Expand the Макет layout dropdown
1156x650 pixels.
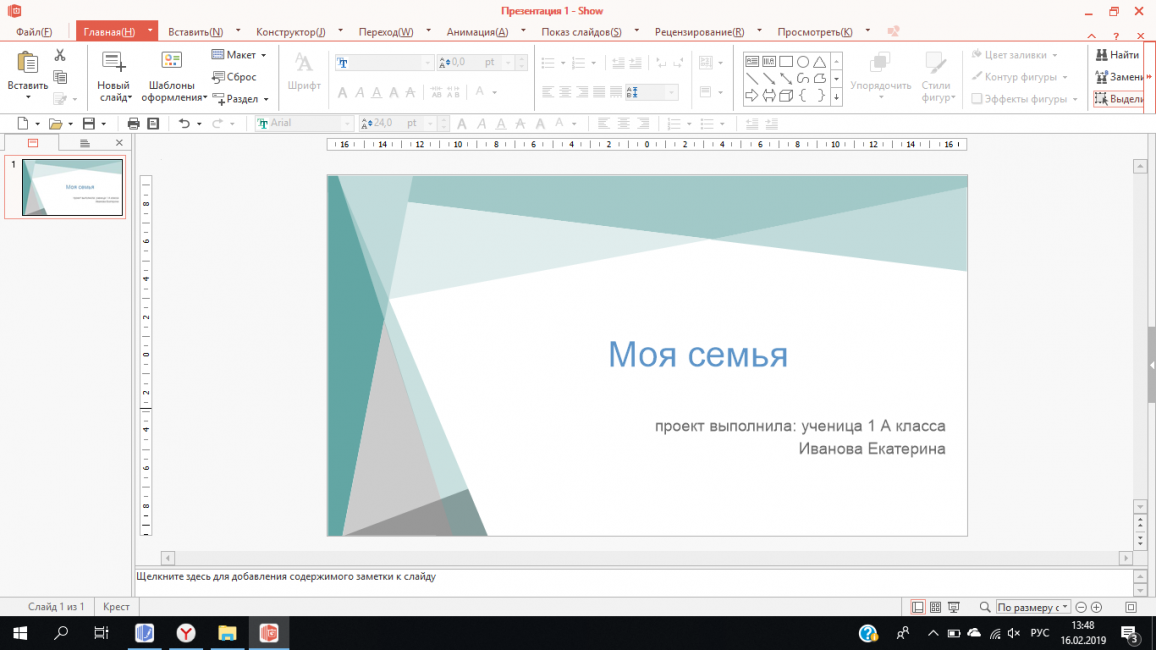click(x=239, y=55)
